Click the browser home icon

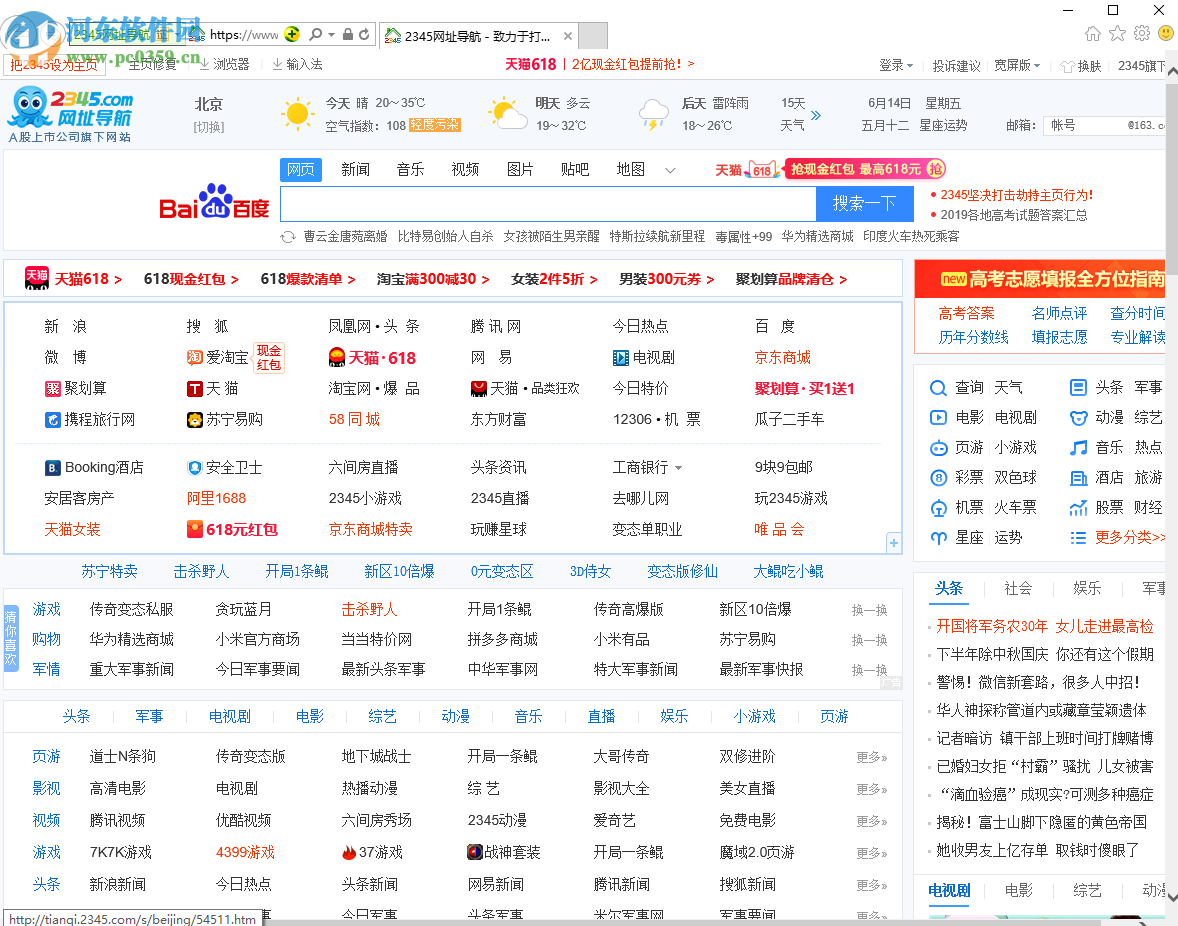tap(1094, 33)
